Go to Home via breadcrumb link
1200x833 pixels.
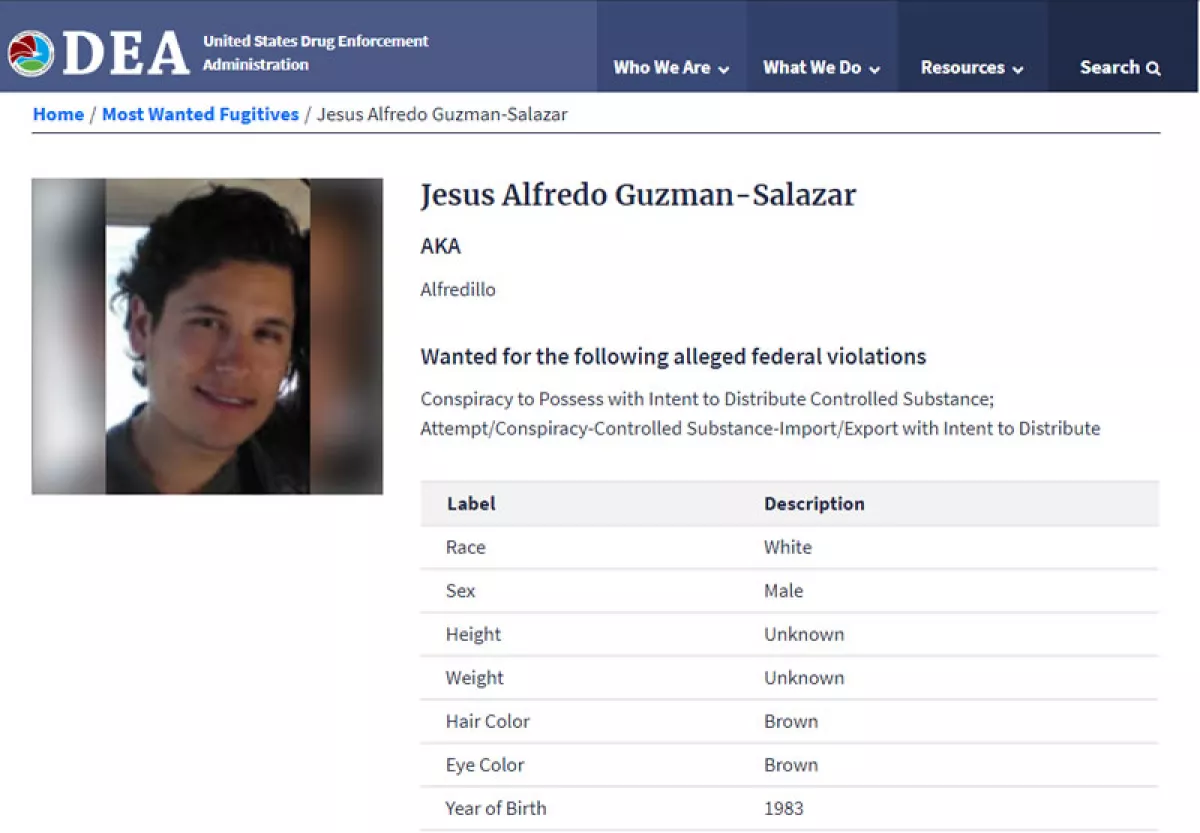(58, 114)
